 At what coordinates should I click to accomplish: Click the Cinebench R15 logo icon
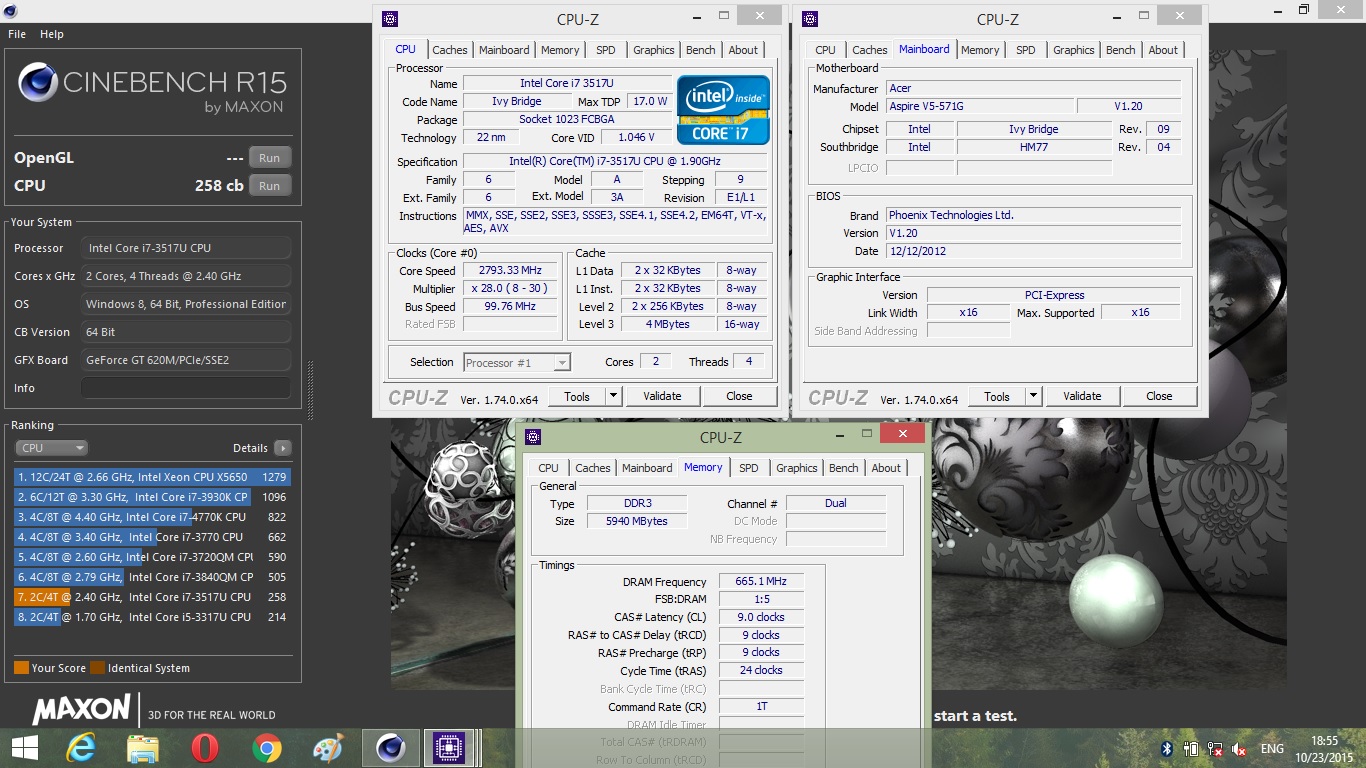[37, 83]
